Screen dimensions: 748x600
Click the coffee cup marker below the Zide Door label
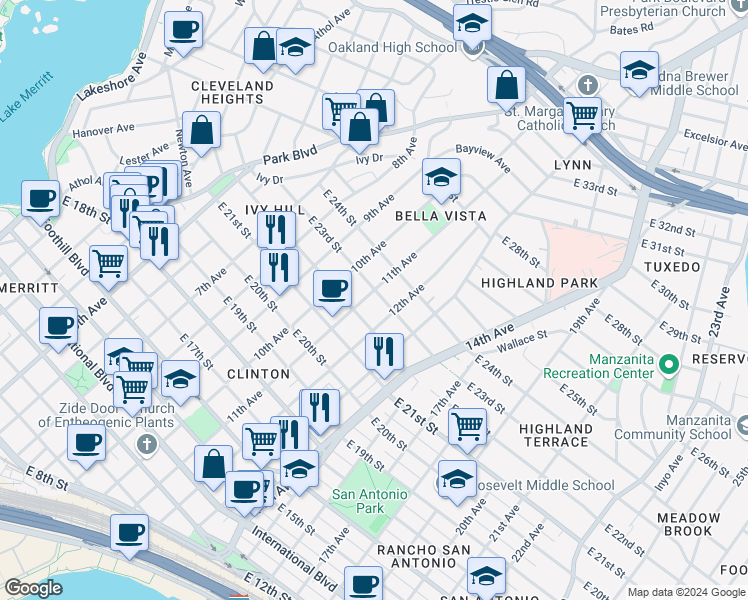pos(86,445)
